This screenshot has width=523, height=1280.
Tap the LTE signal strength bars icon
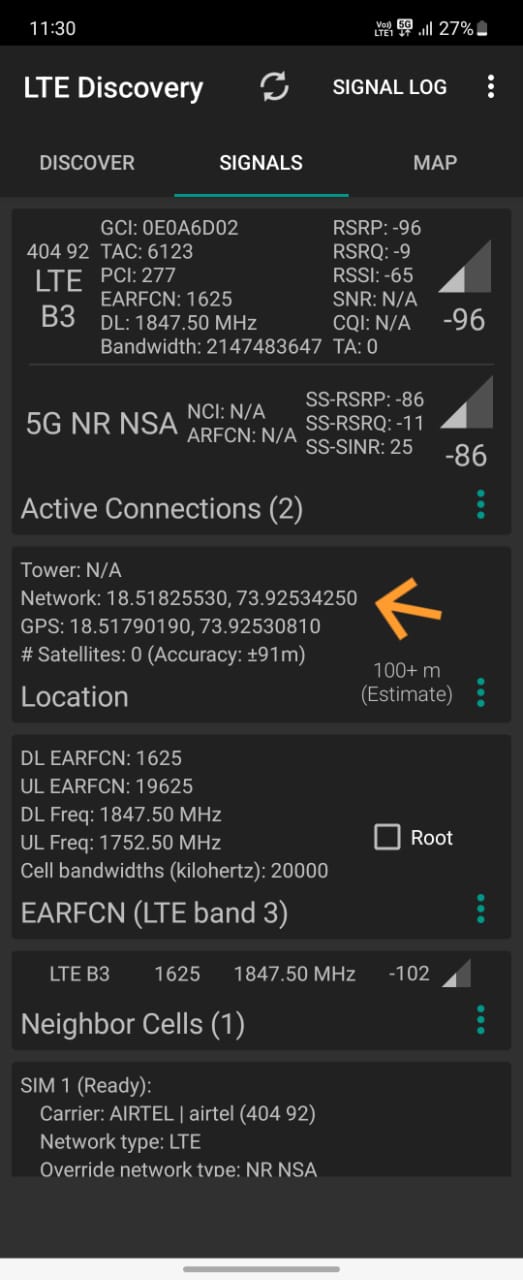(x=466, y=268)
